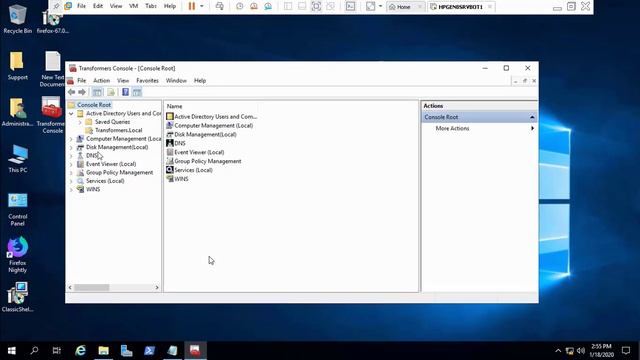Open the blue Help toolbar icon

125,92
